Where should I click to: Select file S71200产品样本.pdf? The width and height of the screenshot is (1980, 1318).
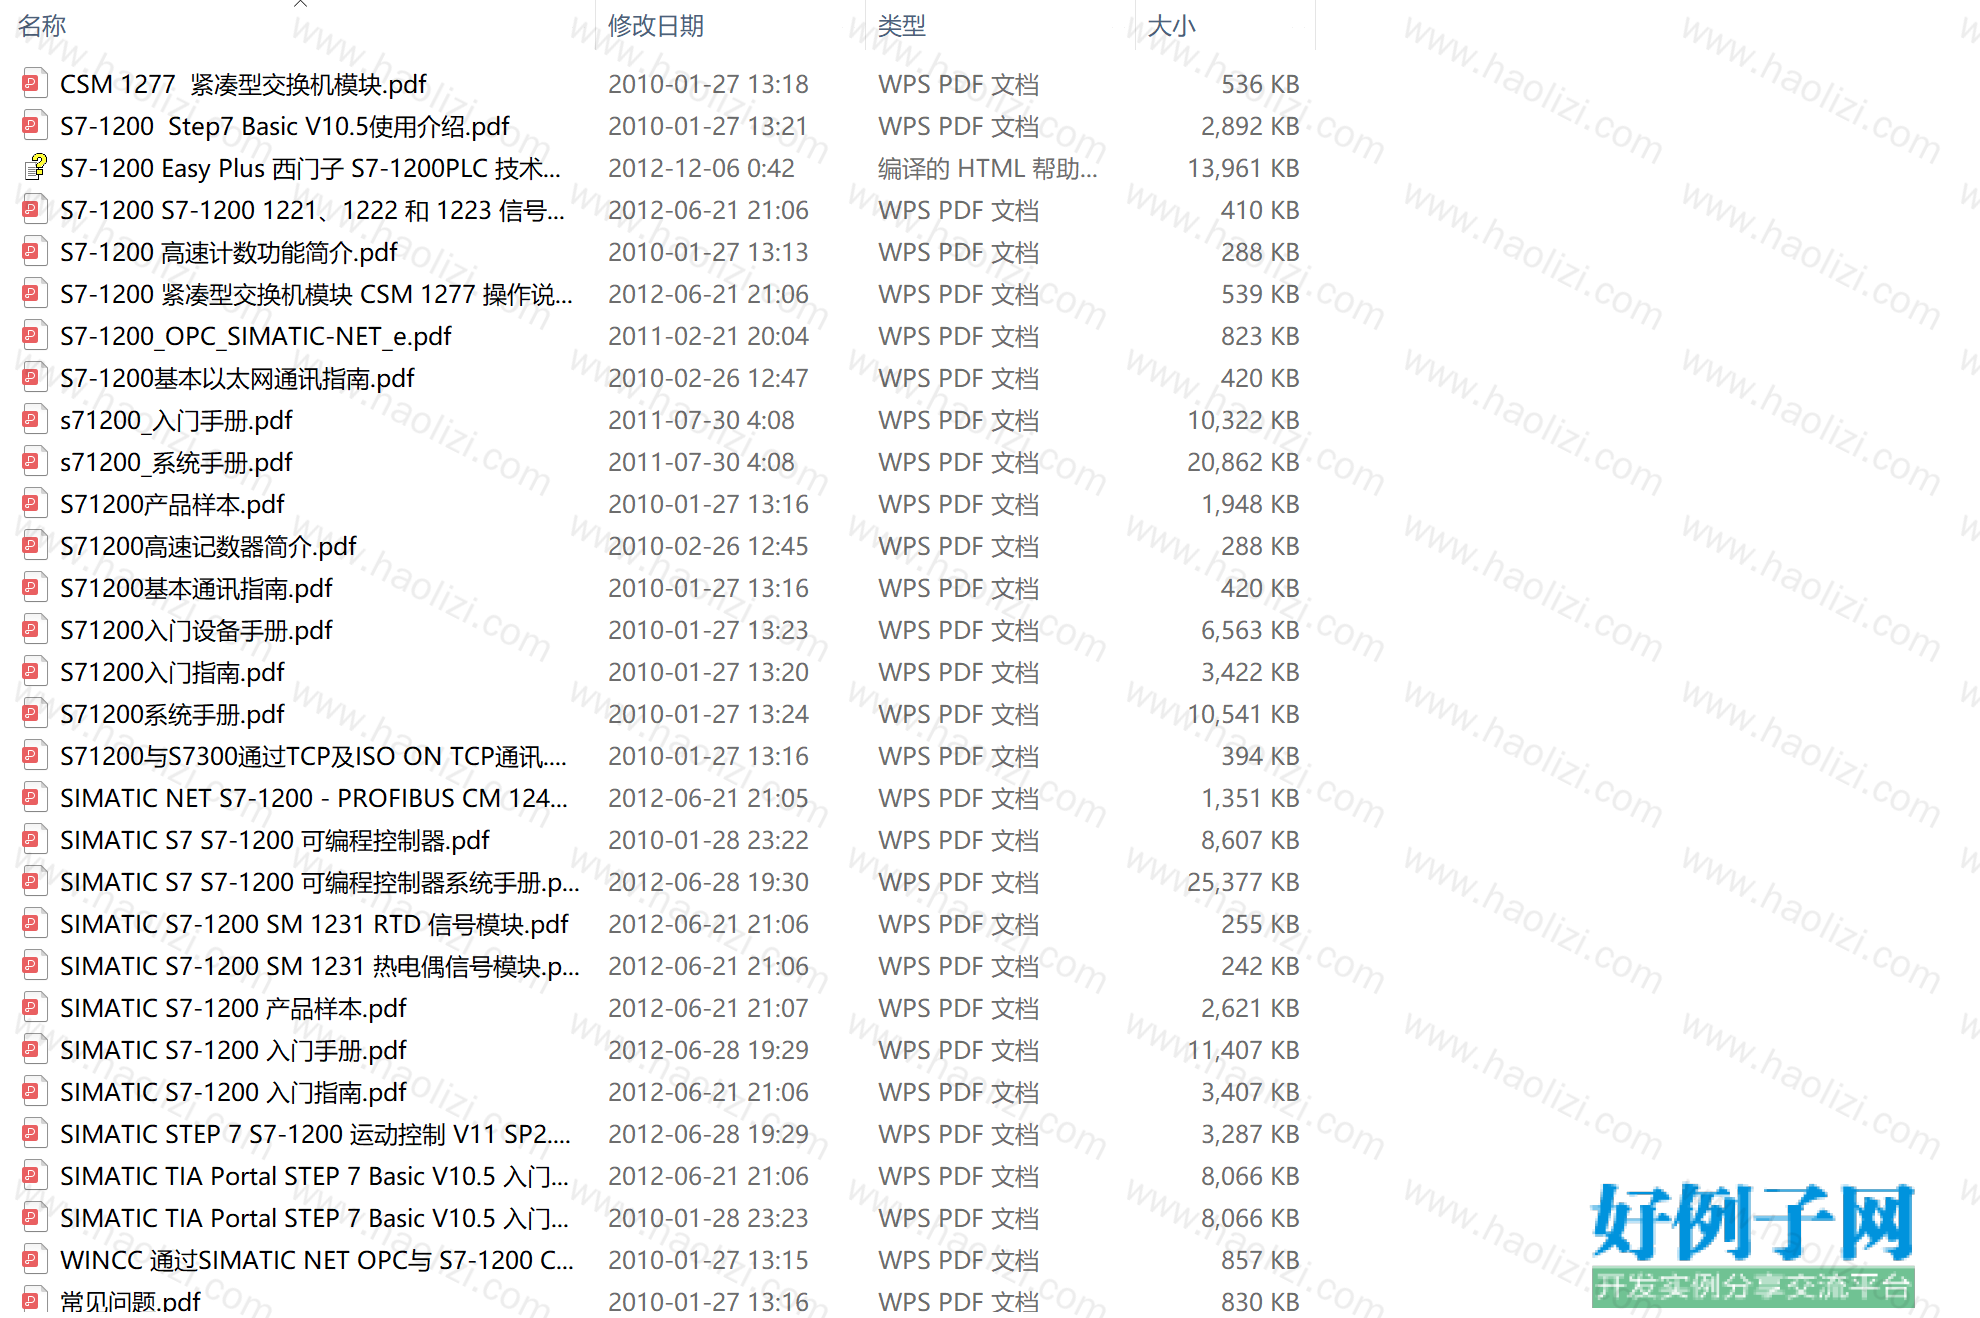click(x=172, y=504)
